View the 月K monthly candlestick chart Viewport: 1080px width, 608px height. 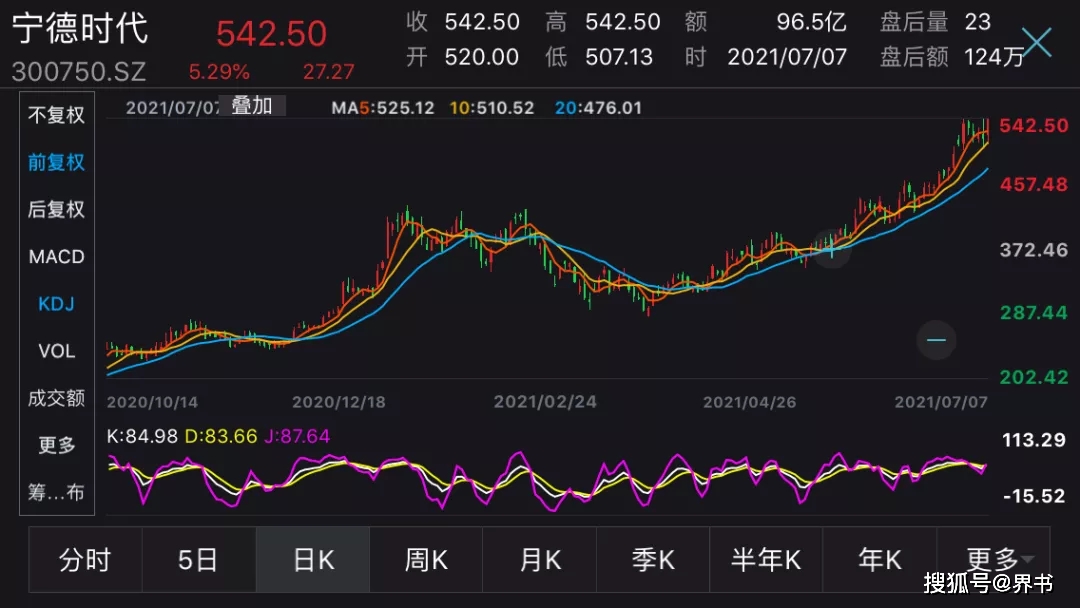click(539, 560)
